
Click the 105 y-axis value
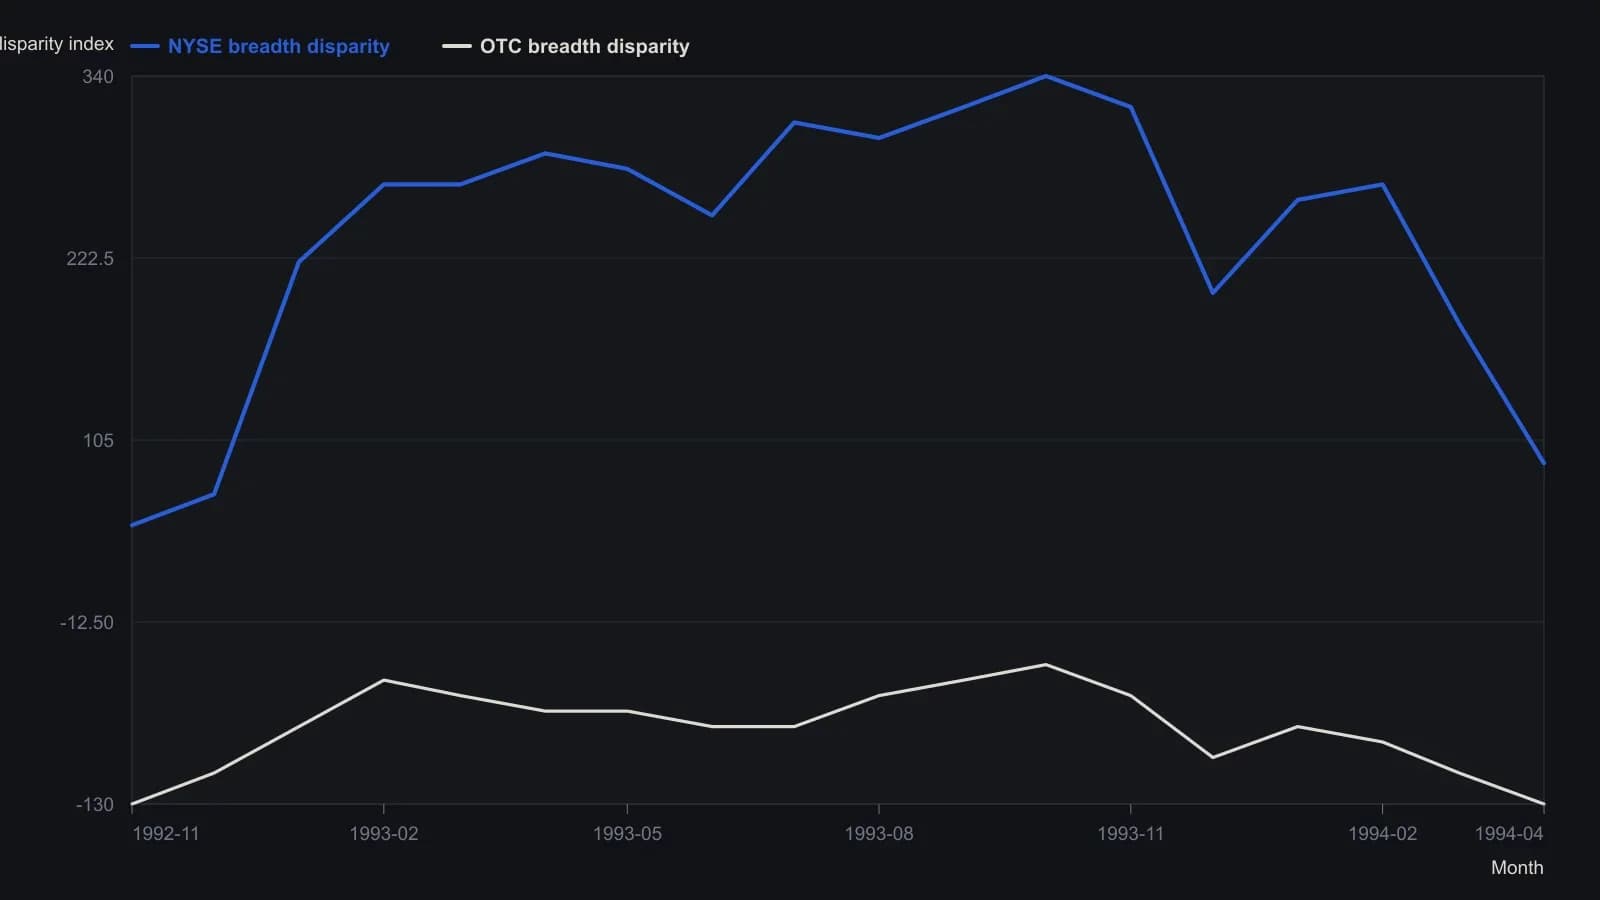click(98, 441)
